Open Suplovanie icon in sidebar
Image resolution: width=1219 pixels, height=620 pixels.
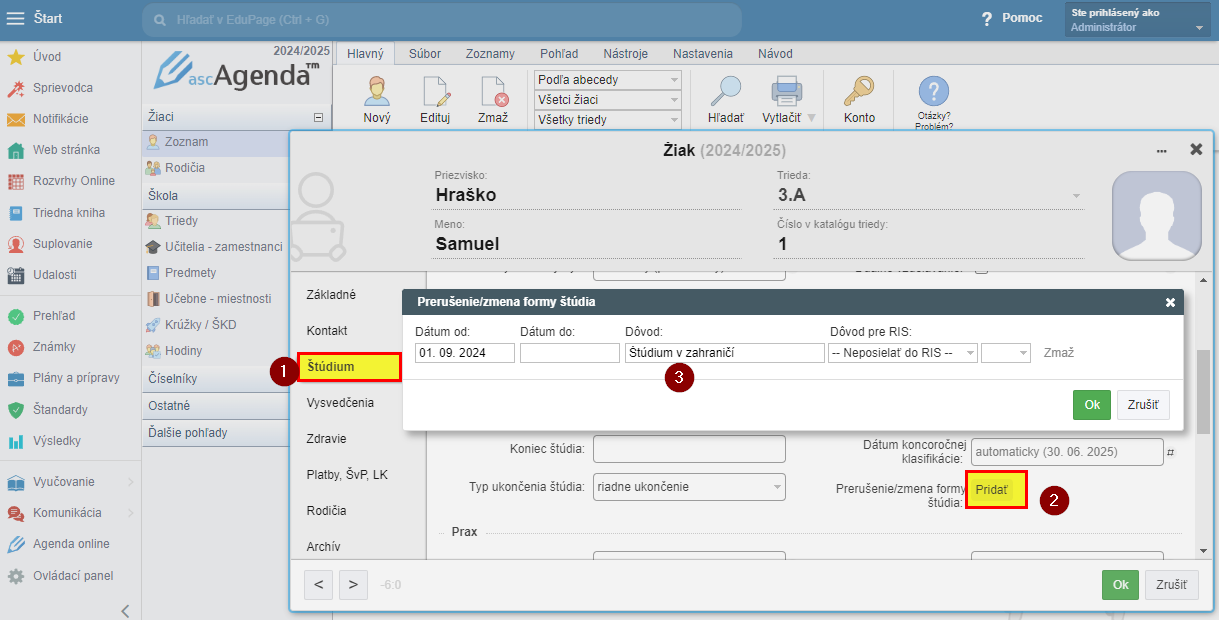click(x=16, y=244)
